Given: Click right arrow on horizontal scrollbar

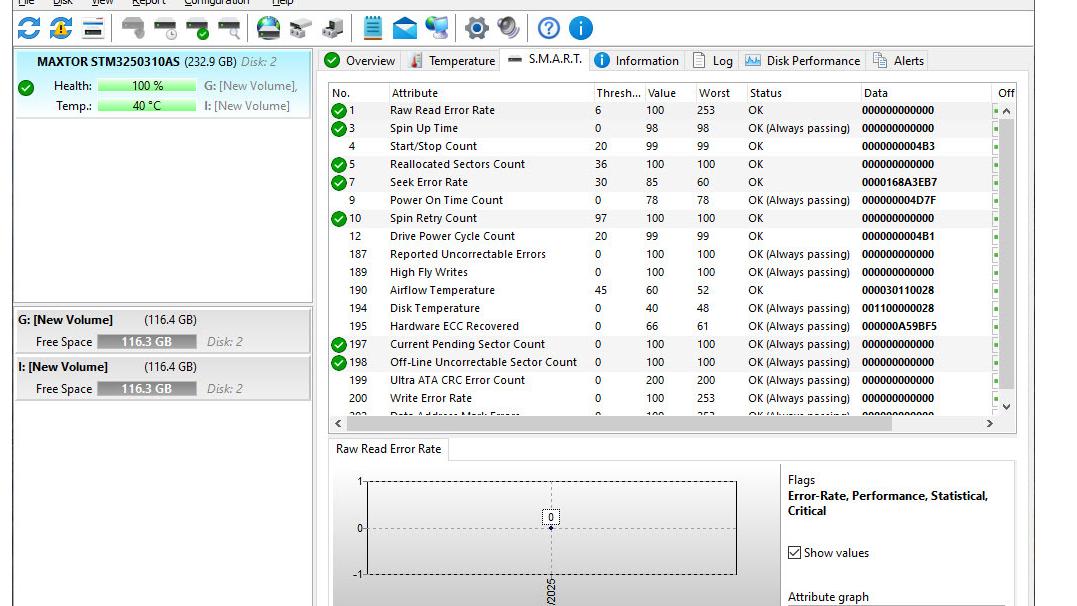Looking at the screenshot, I should point(990,424).
